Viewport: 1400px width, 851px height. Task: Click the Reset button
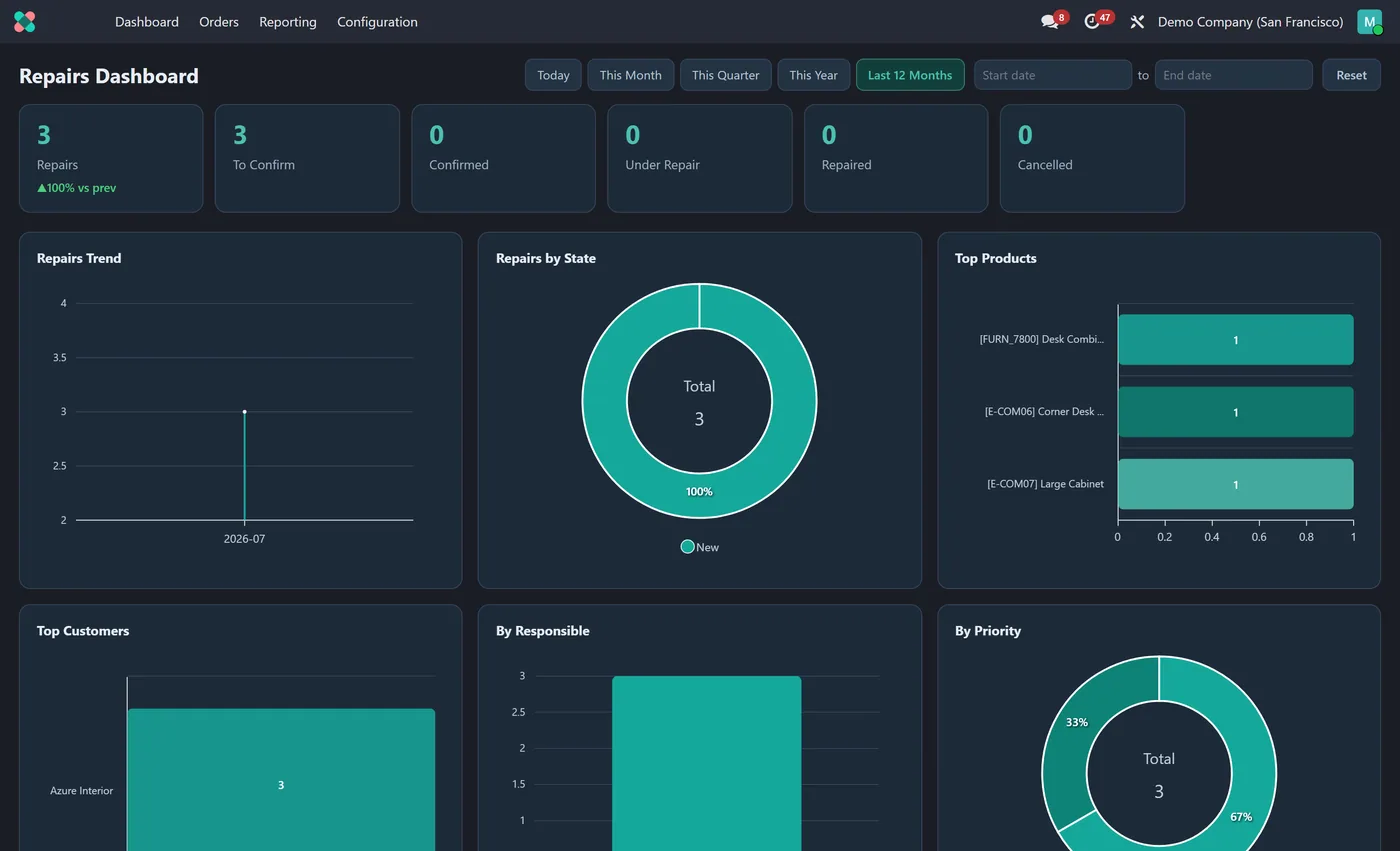click(1351, 75)
